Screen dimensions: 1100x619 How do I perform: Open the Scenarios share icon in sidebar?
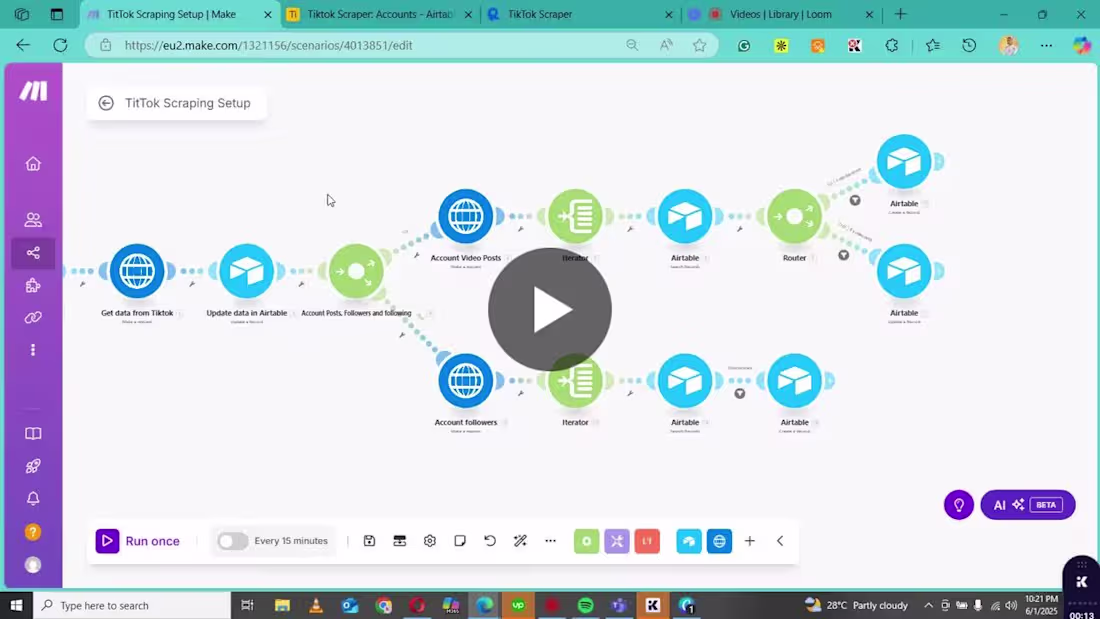click(x=33, y=253)
